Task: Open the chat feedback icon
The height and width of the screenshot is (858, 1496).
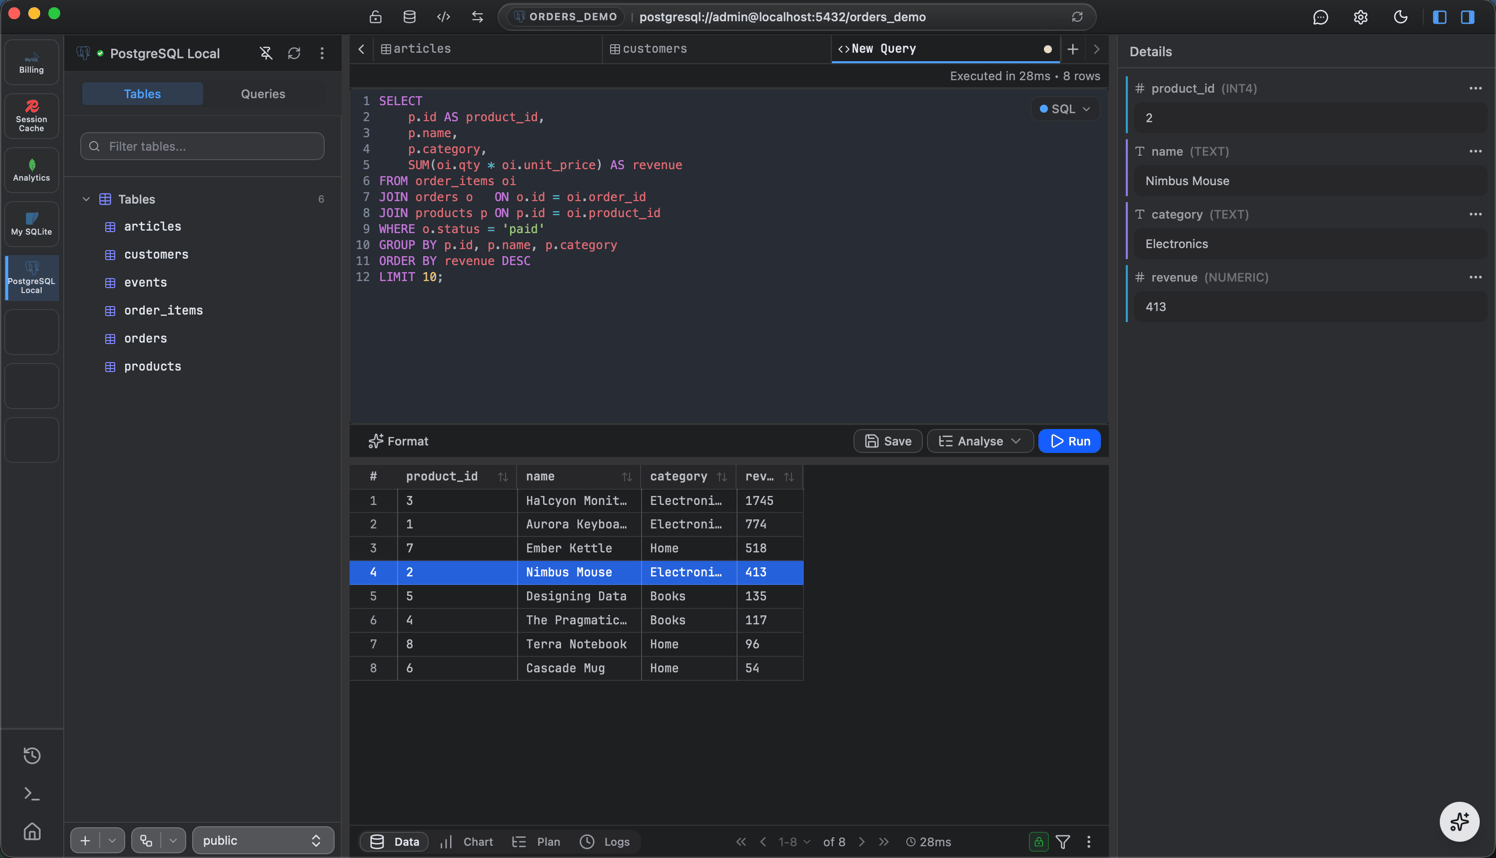Action: tap(1321, 17)
